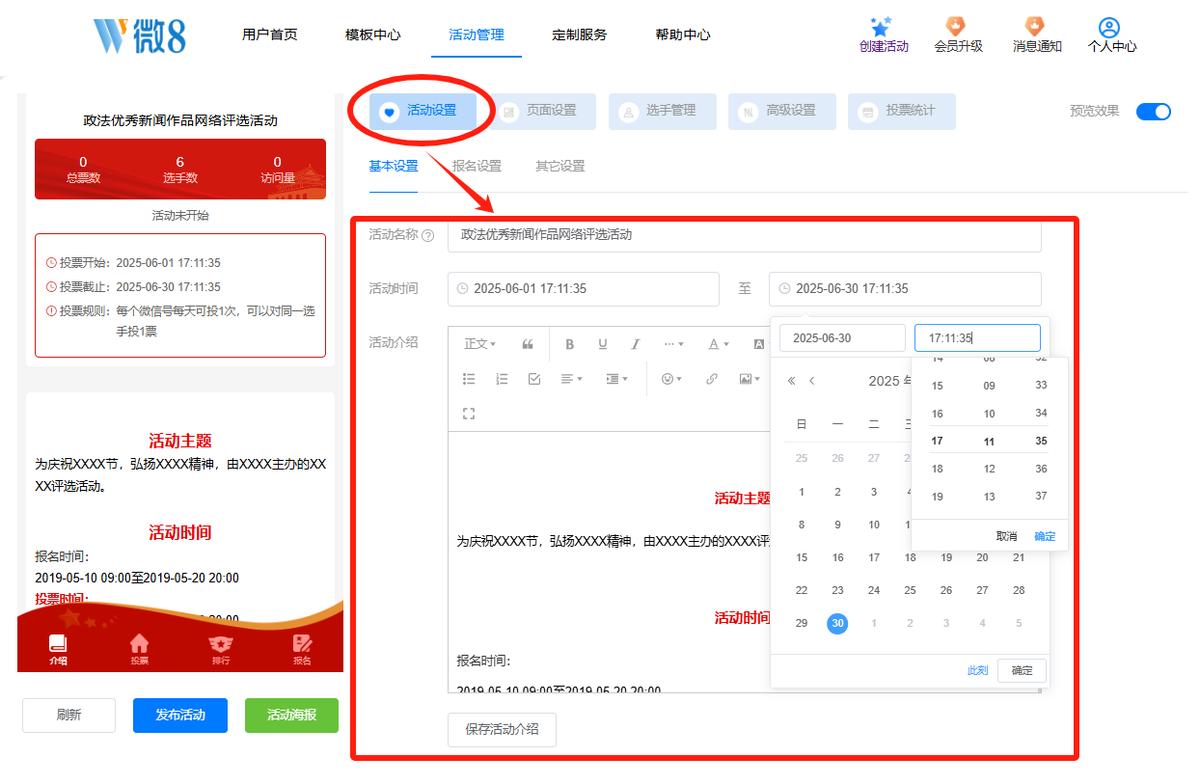Click the start time field 2025-06-01 17:11:35

(x=584, y=289)
